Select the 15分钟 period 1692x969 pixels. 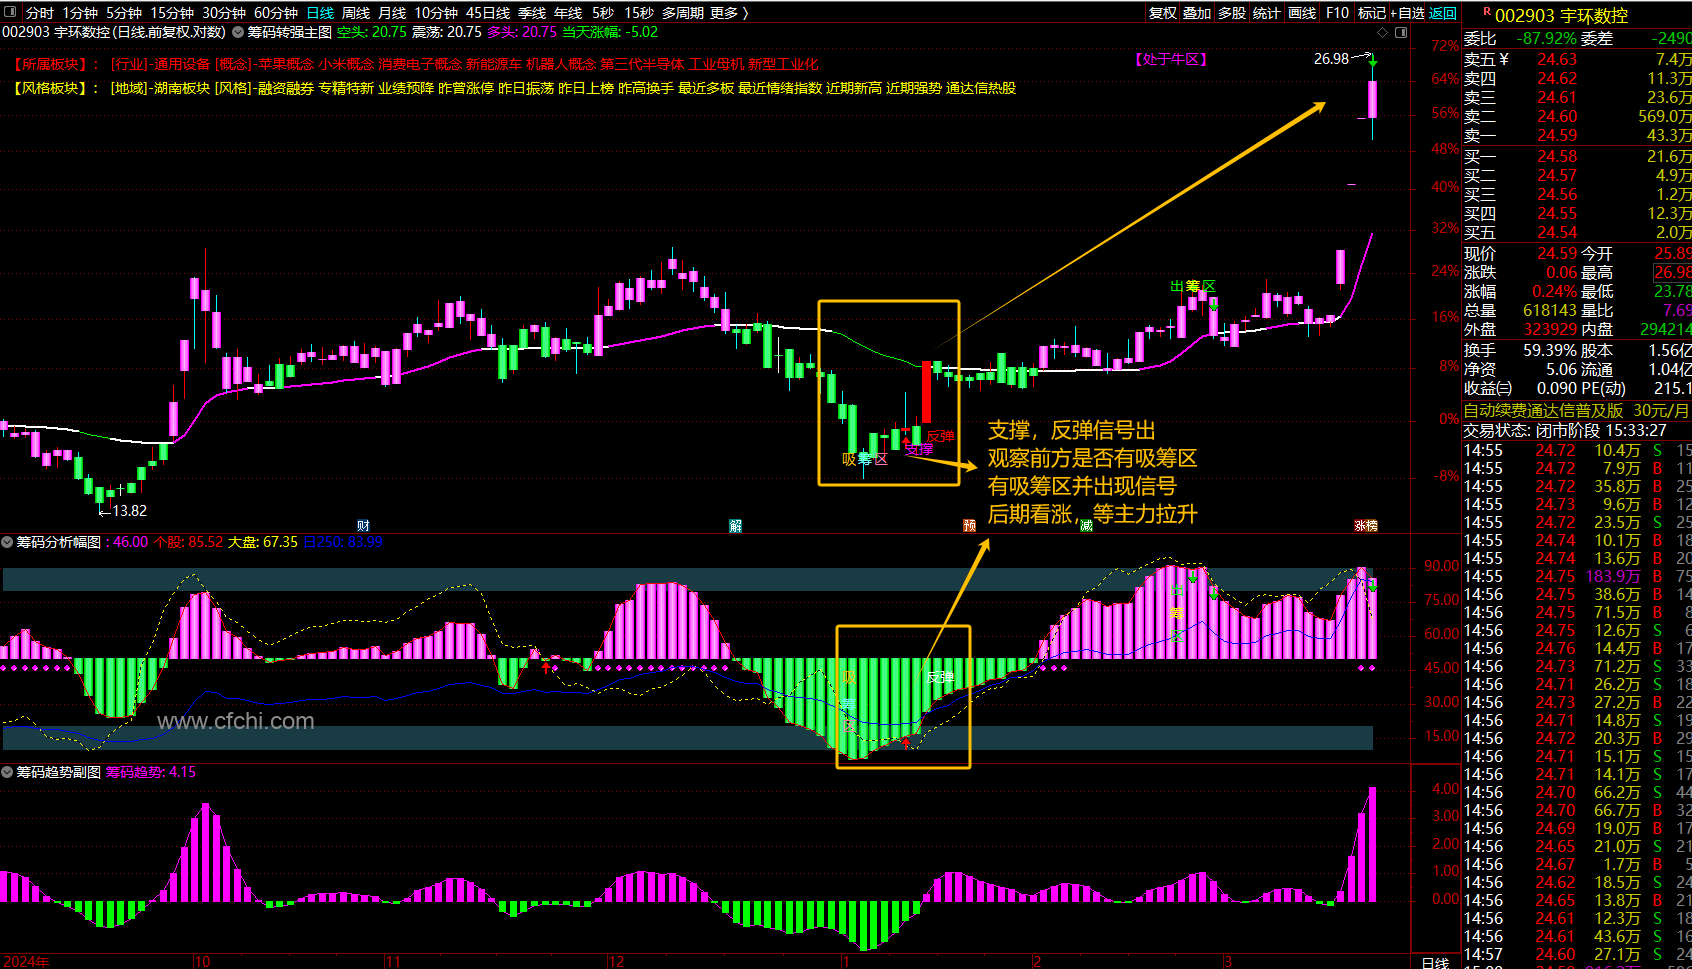(x=172, y=13)
